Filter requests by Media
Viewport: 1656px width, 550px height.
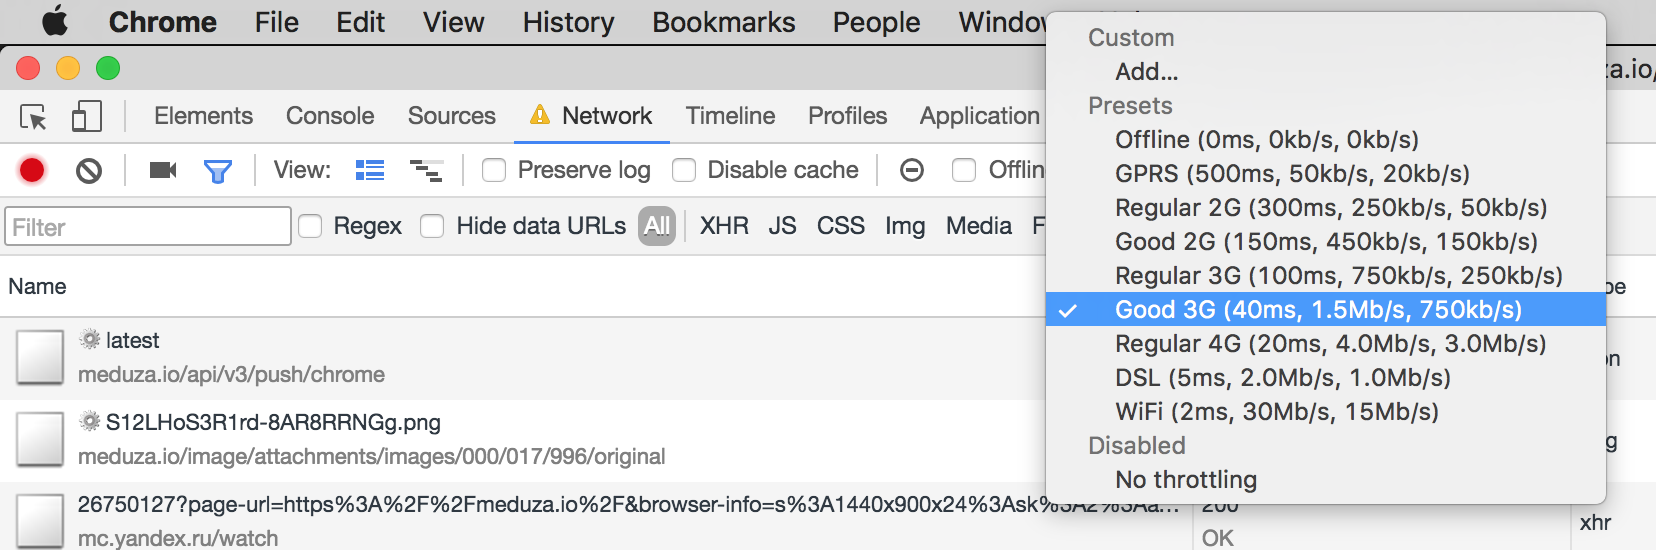(x=979, y=226)
